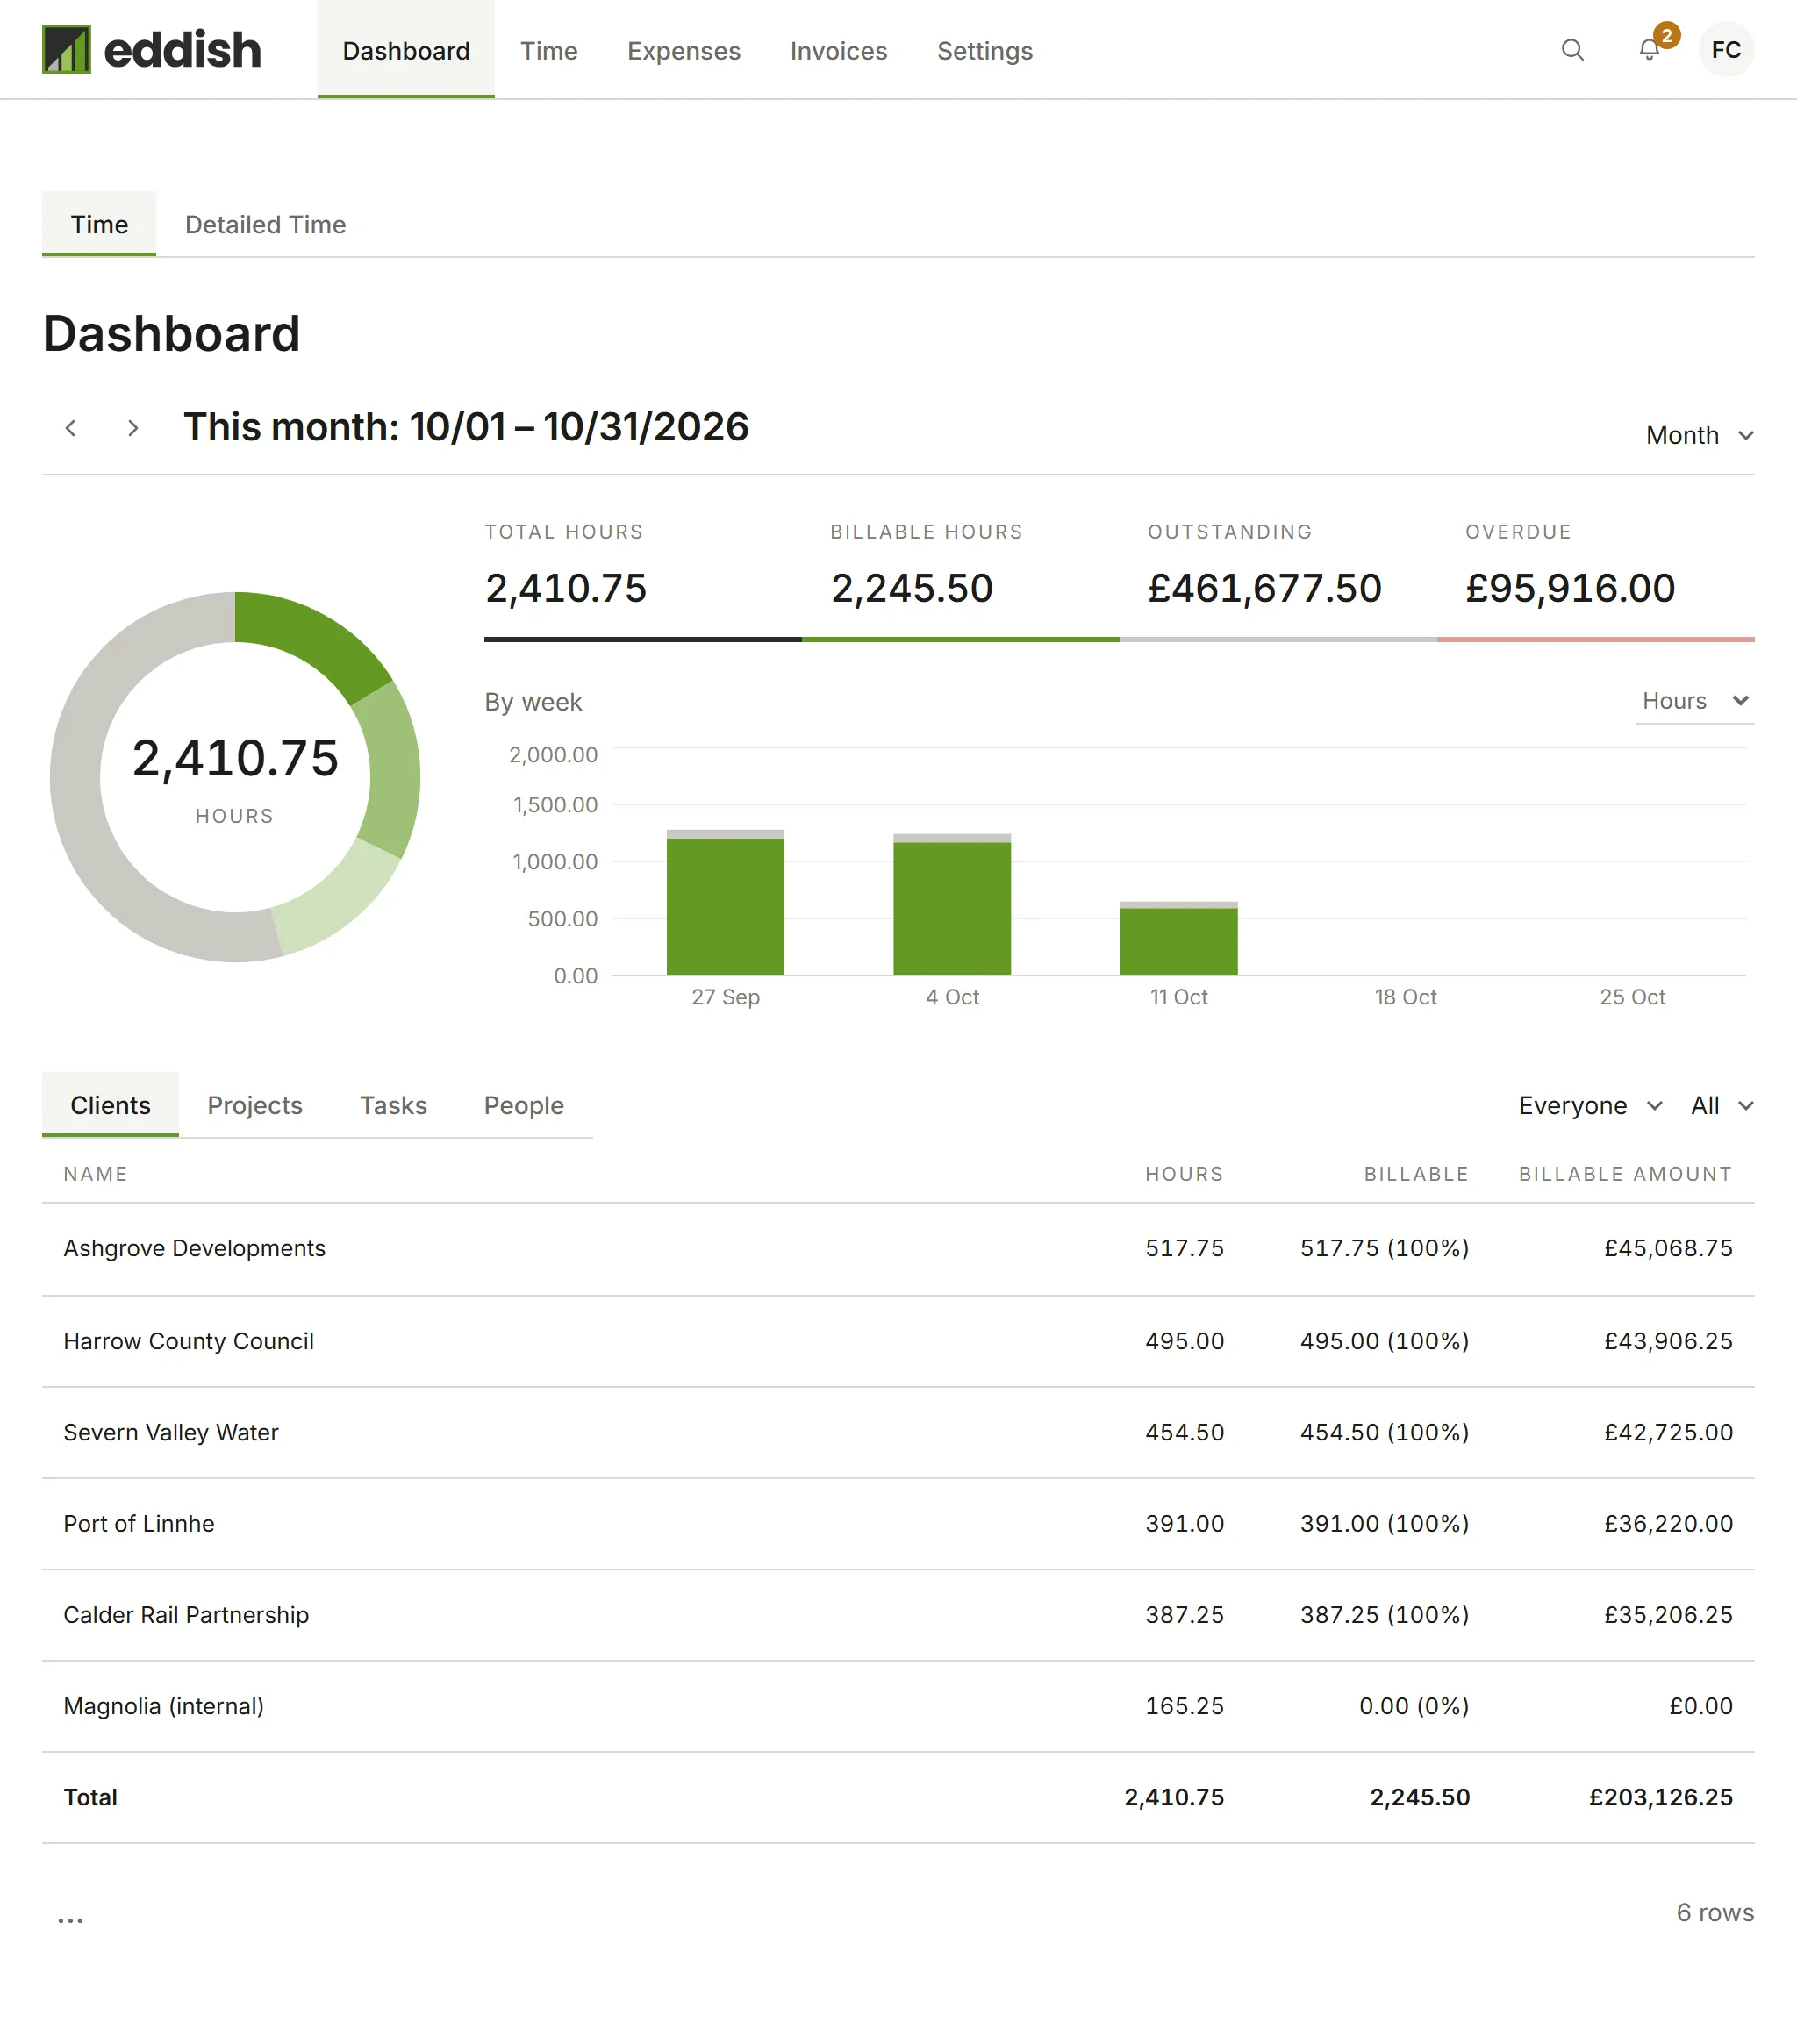Click the 25 Oct axis label

pyautogui.click(x=1632, y=997)
